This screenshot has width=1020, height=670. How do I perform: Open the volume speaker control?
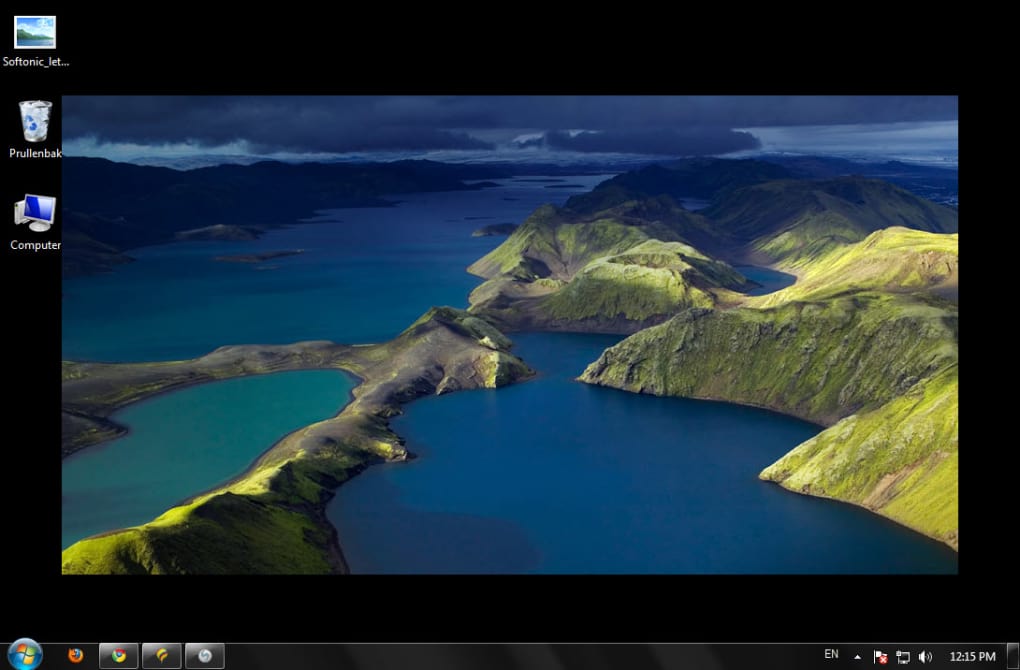(925, 657)
